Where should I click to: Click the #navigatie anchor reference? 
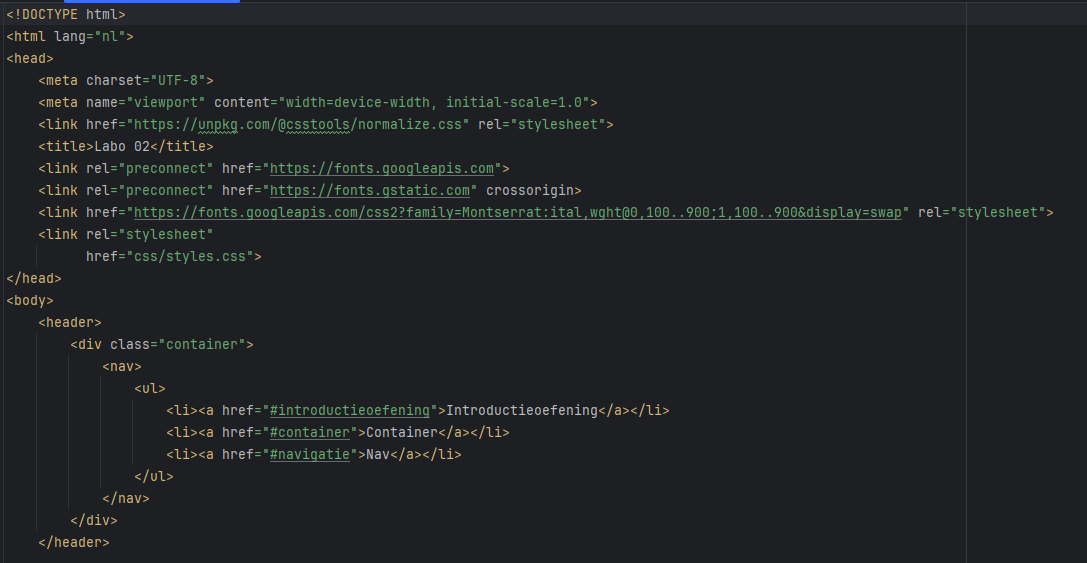coord(309,455)
